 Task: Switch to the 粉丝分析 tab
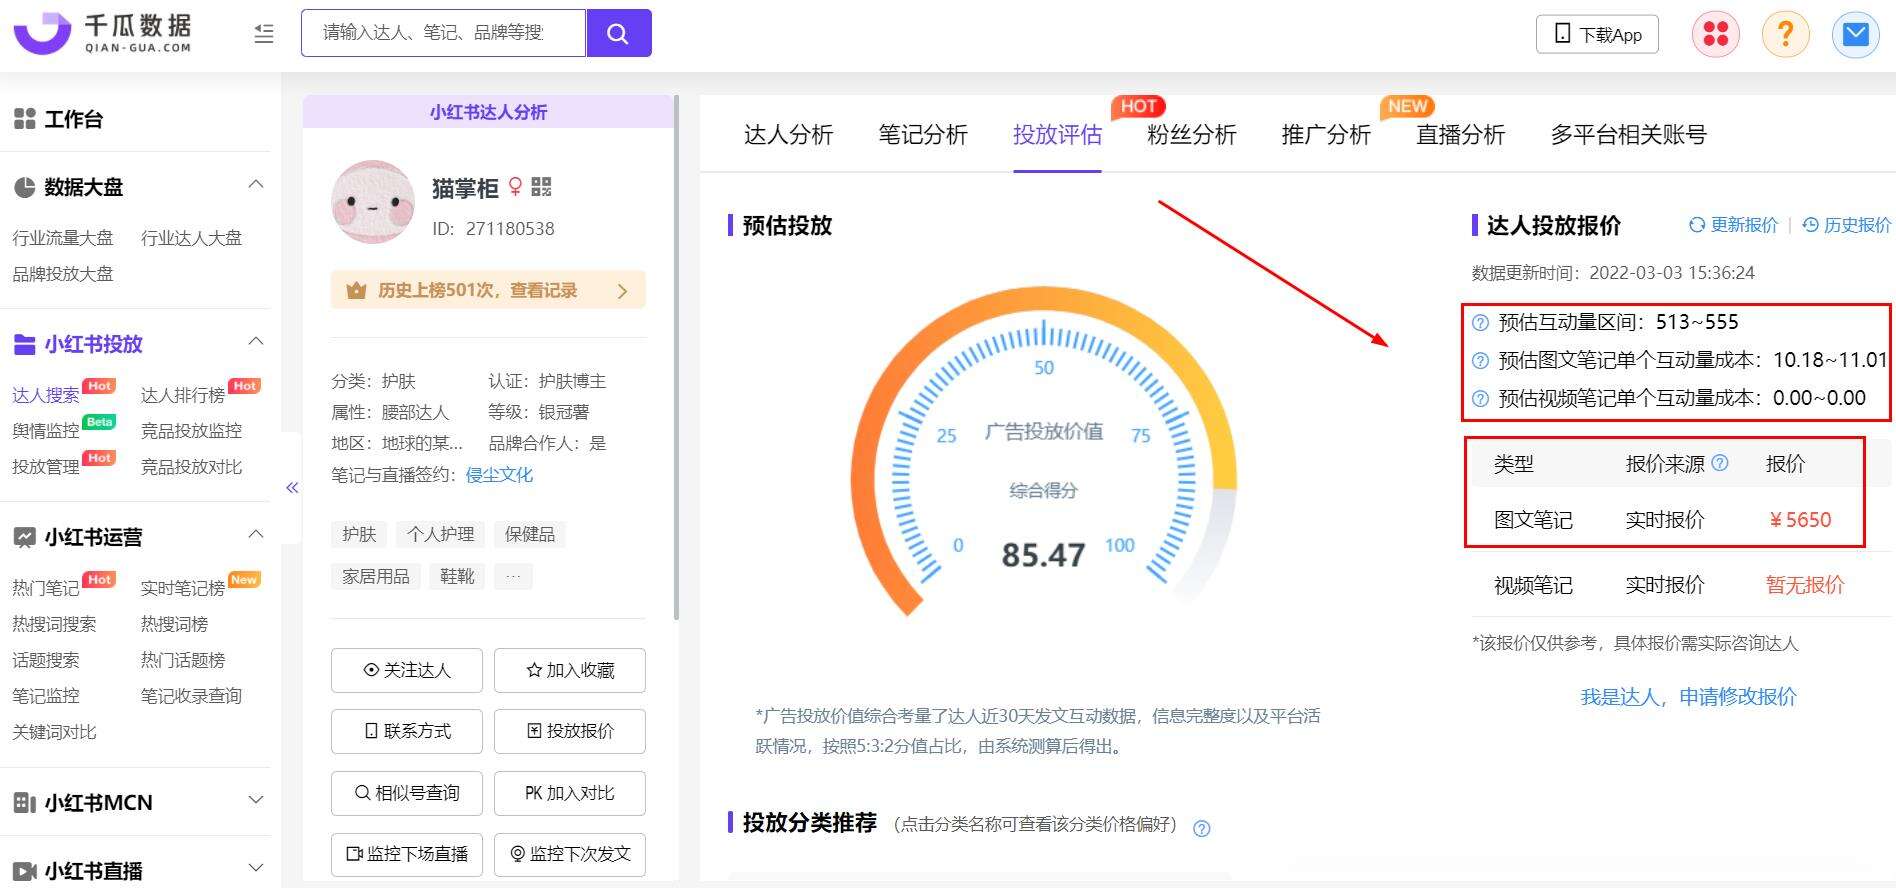1192,135
